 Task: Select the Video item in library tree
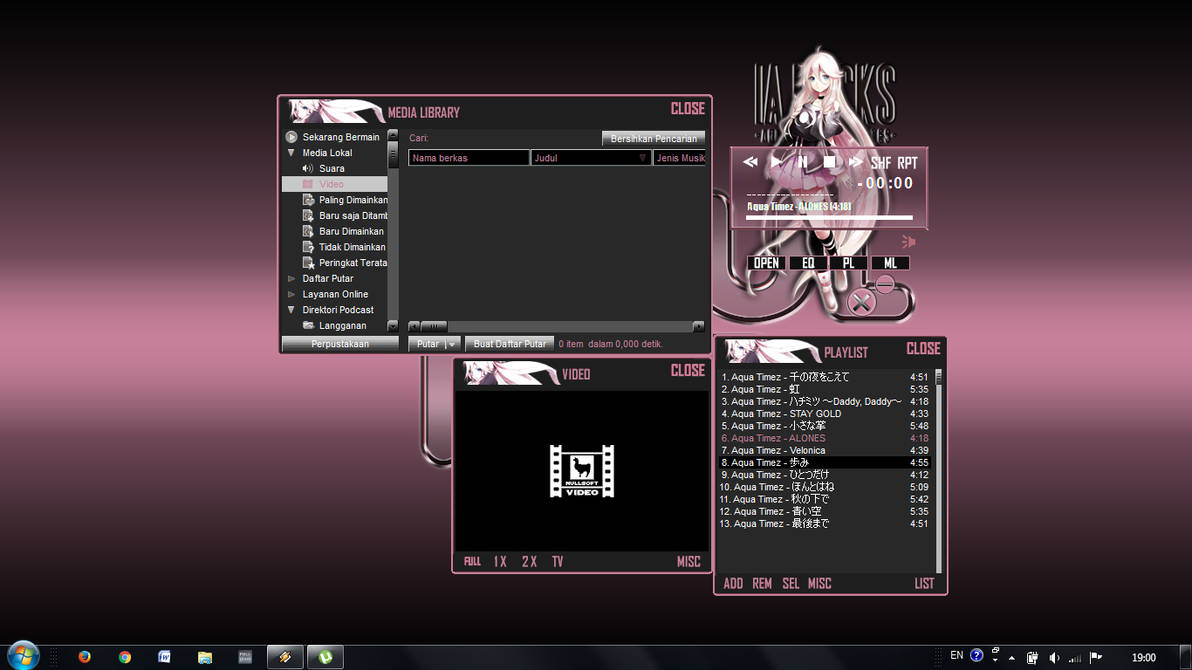coord(334,184)
